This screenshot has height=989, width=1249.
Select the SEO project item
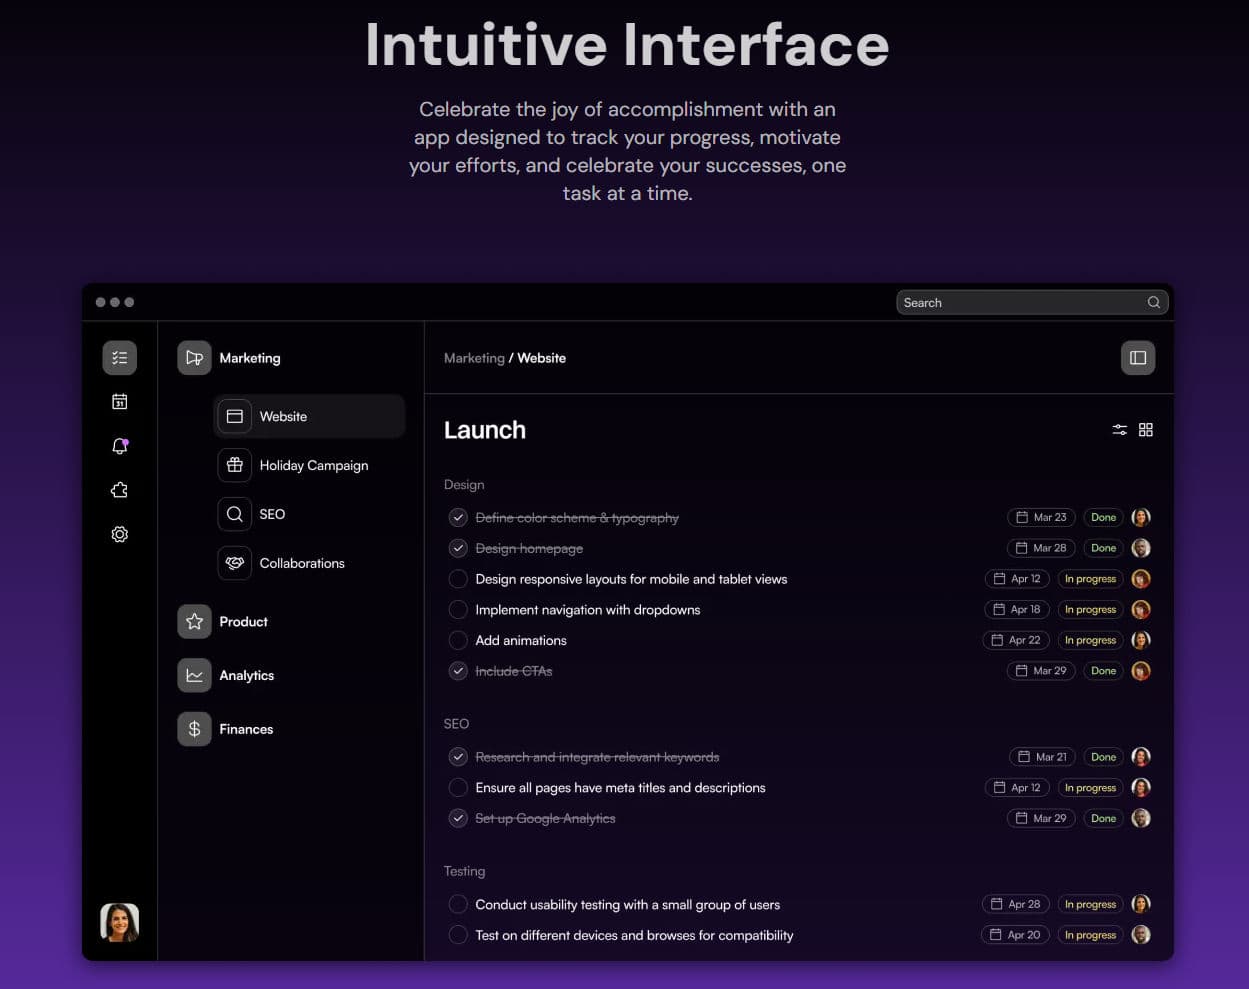pyautogui.click(x=272, y=514)
